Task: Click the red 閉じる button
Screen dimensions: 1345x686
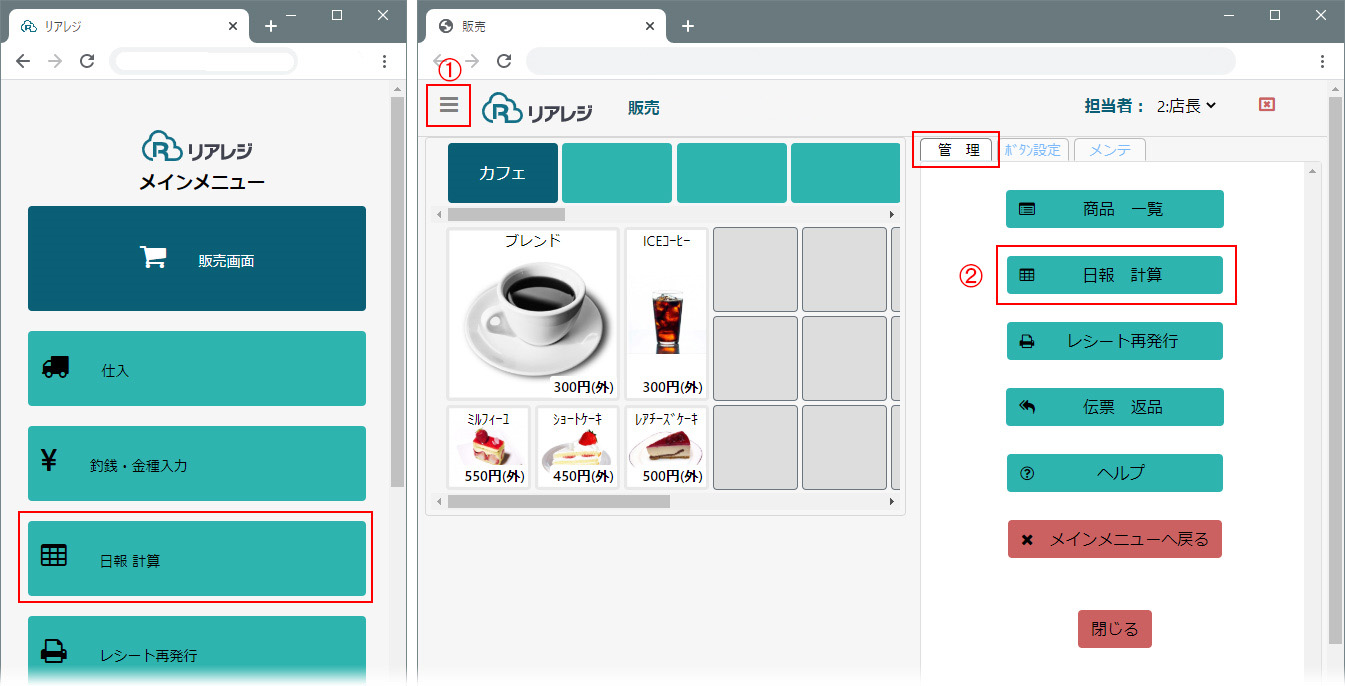Action: (1115, 630)
